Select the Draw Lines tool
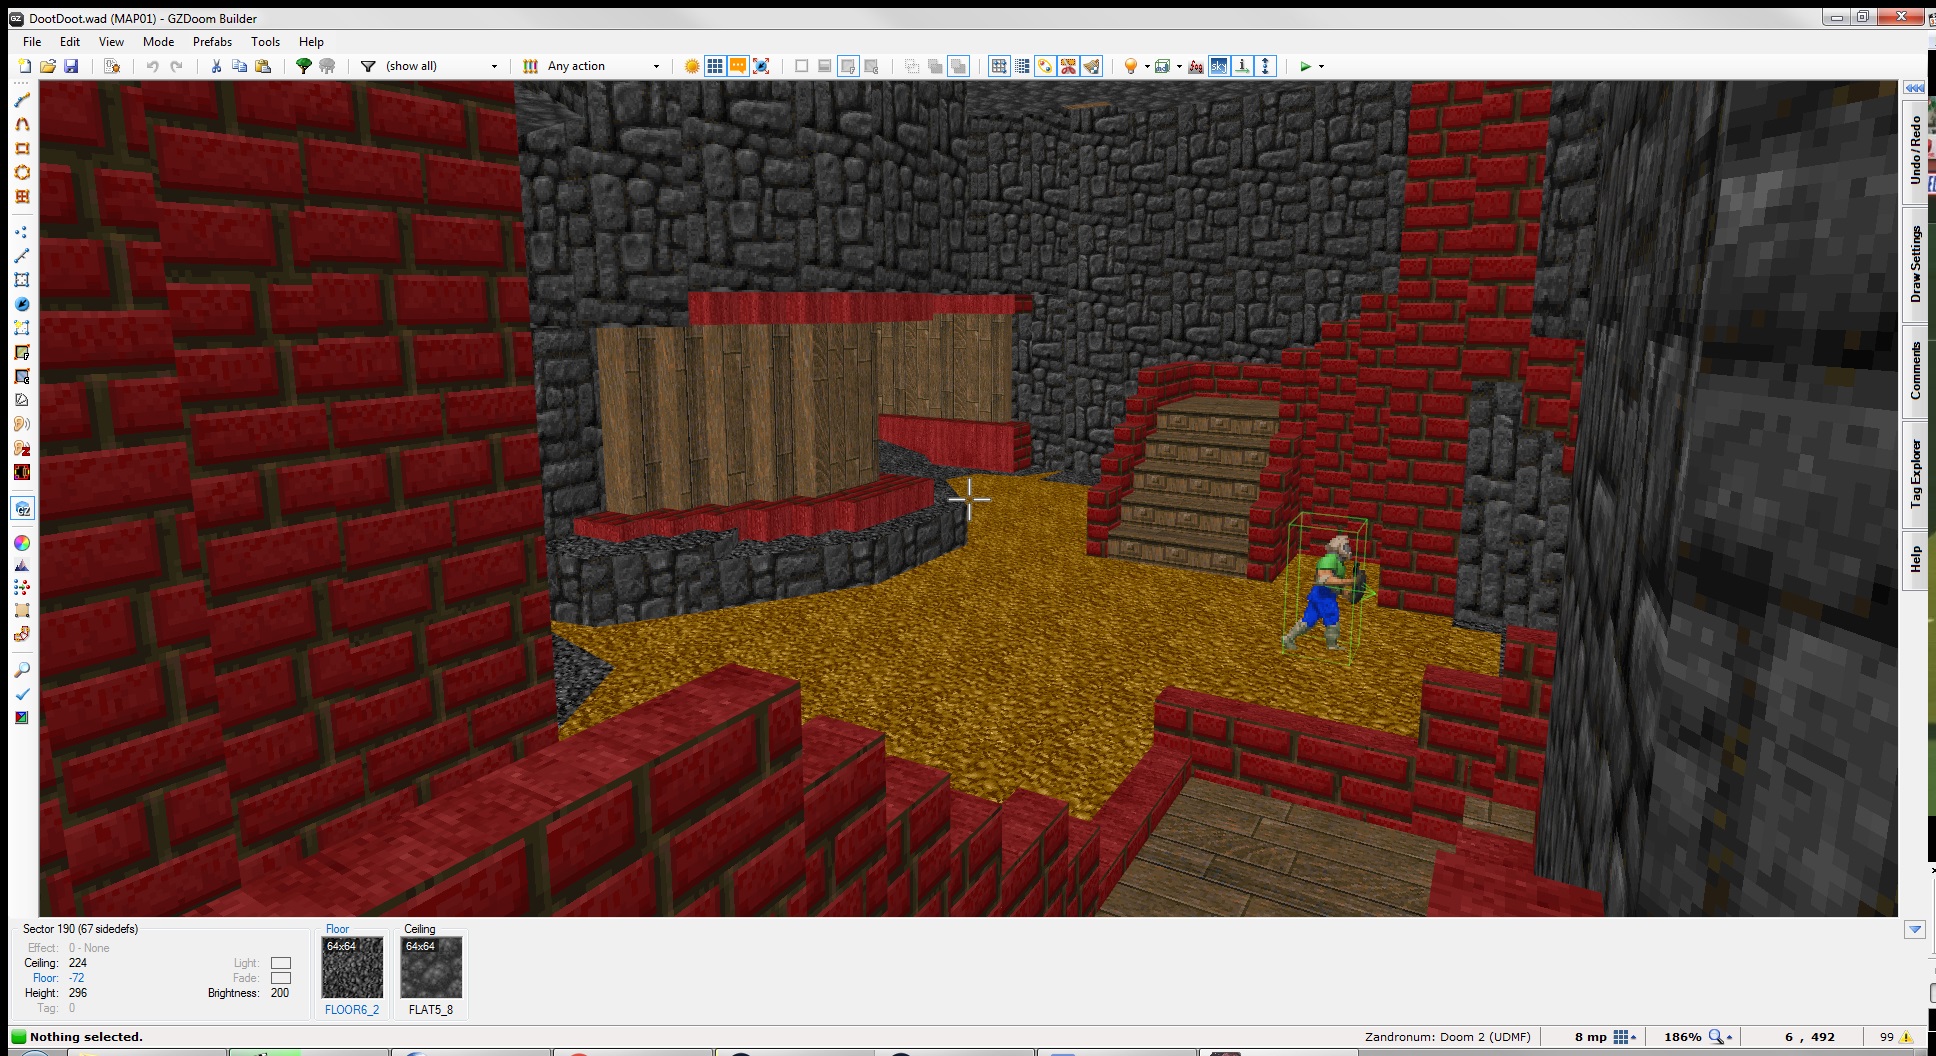 click(x=22, y=100)
